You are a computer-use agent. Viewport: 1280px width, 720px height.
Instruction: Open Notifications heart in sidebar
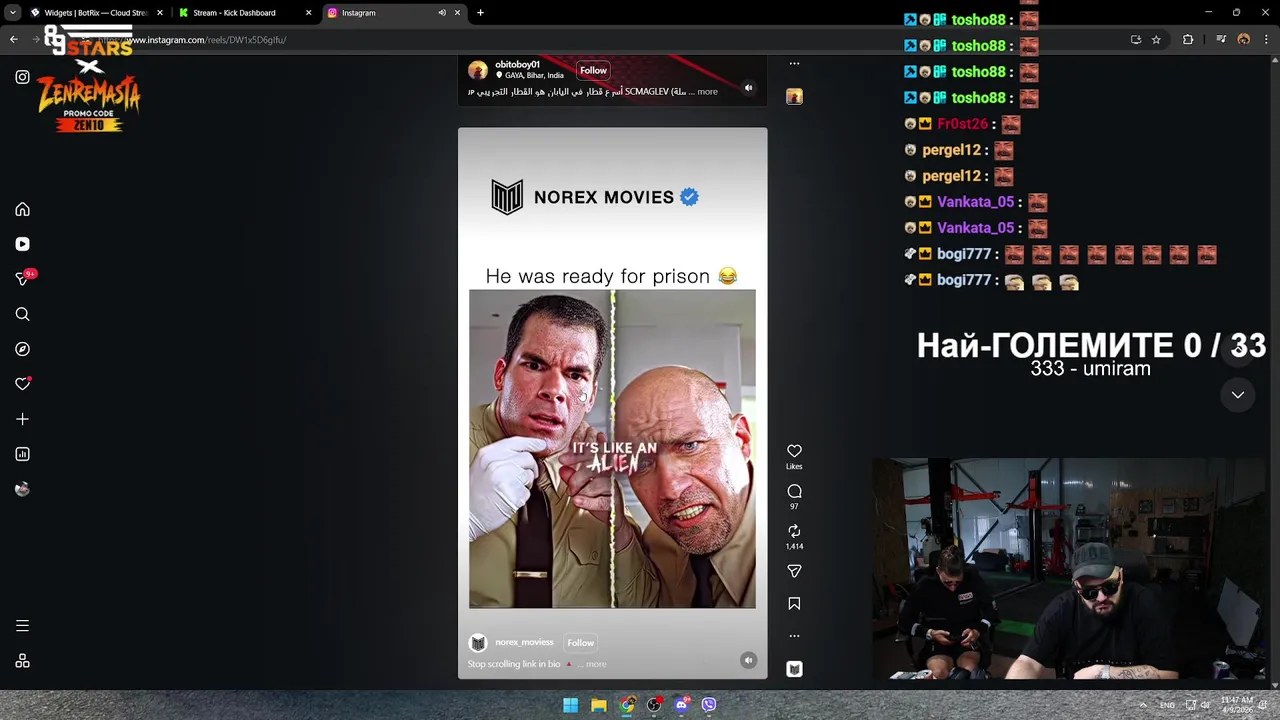point(22,384)
